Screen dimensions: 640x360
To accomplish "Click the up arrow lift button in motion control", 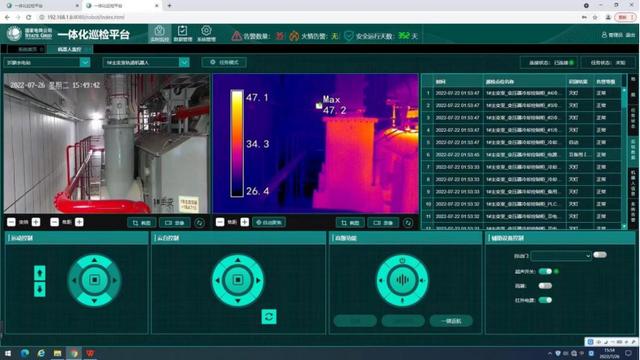I will pos(40,273).
